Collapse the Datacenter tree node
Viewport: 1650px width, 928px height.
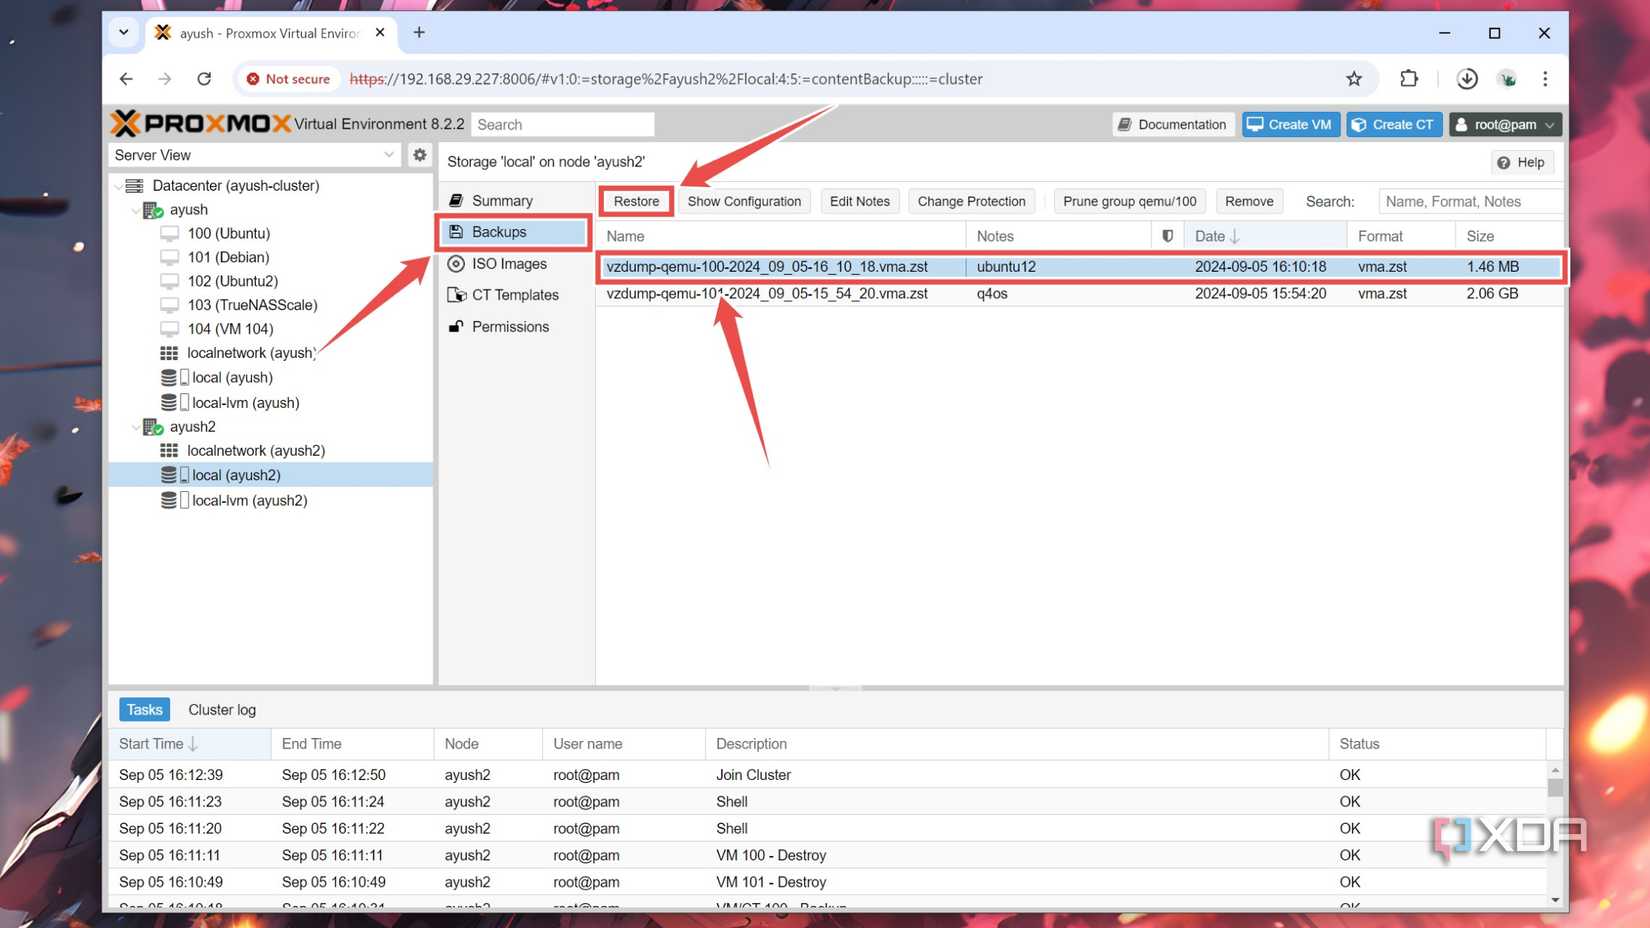[119, 186]
